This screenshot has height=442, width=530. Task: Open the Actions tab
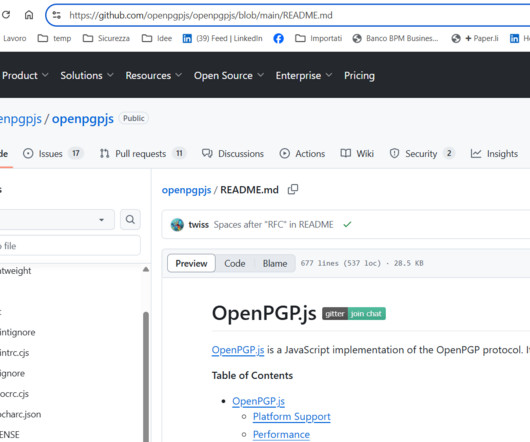tap(302, 154)
